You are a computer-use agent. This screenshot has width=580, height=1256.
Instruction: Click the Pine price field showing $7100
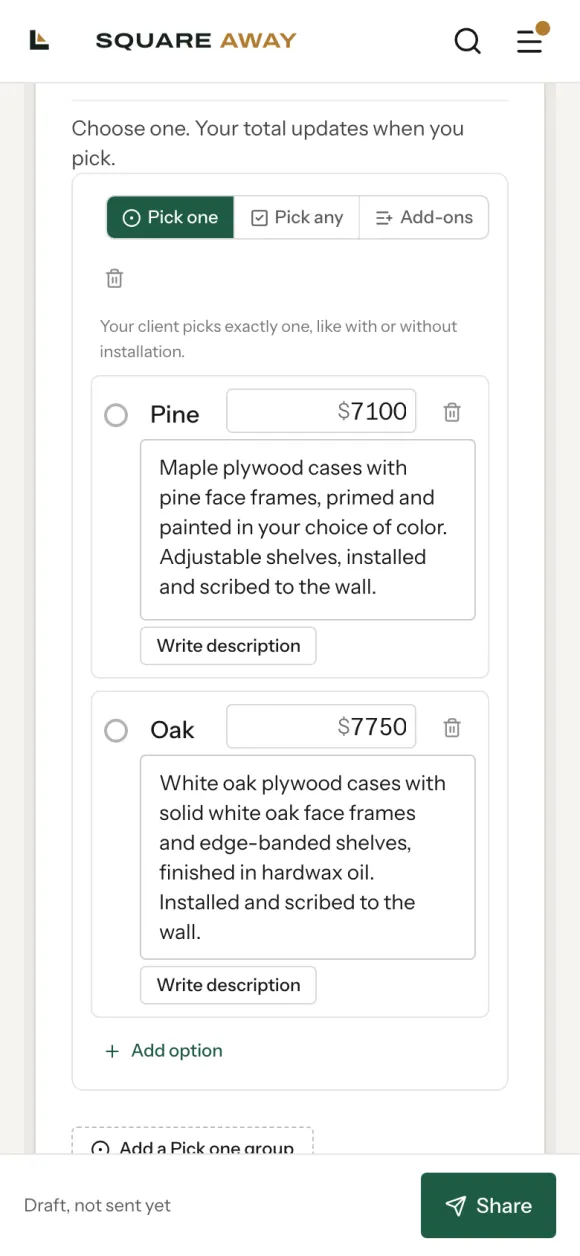click(x=321, y=411)
